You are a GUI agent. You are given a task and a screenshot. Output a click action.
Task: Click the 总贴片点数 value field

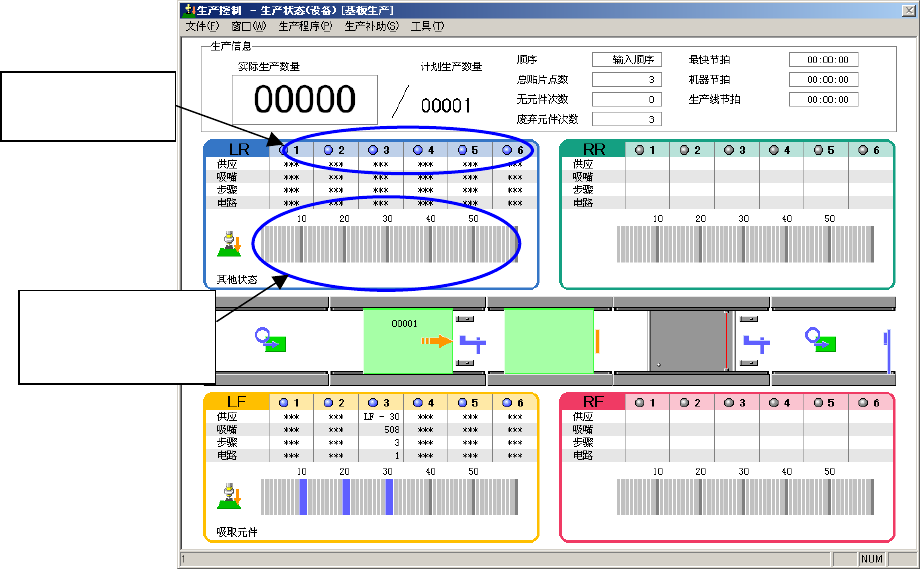click(x=627, y=79)
